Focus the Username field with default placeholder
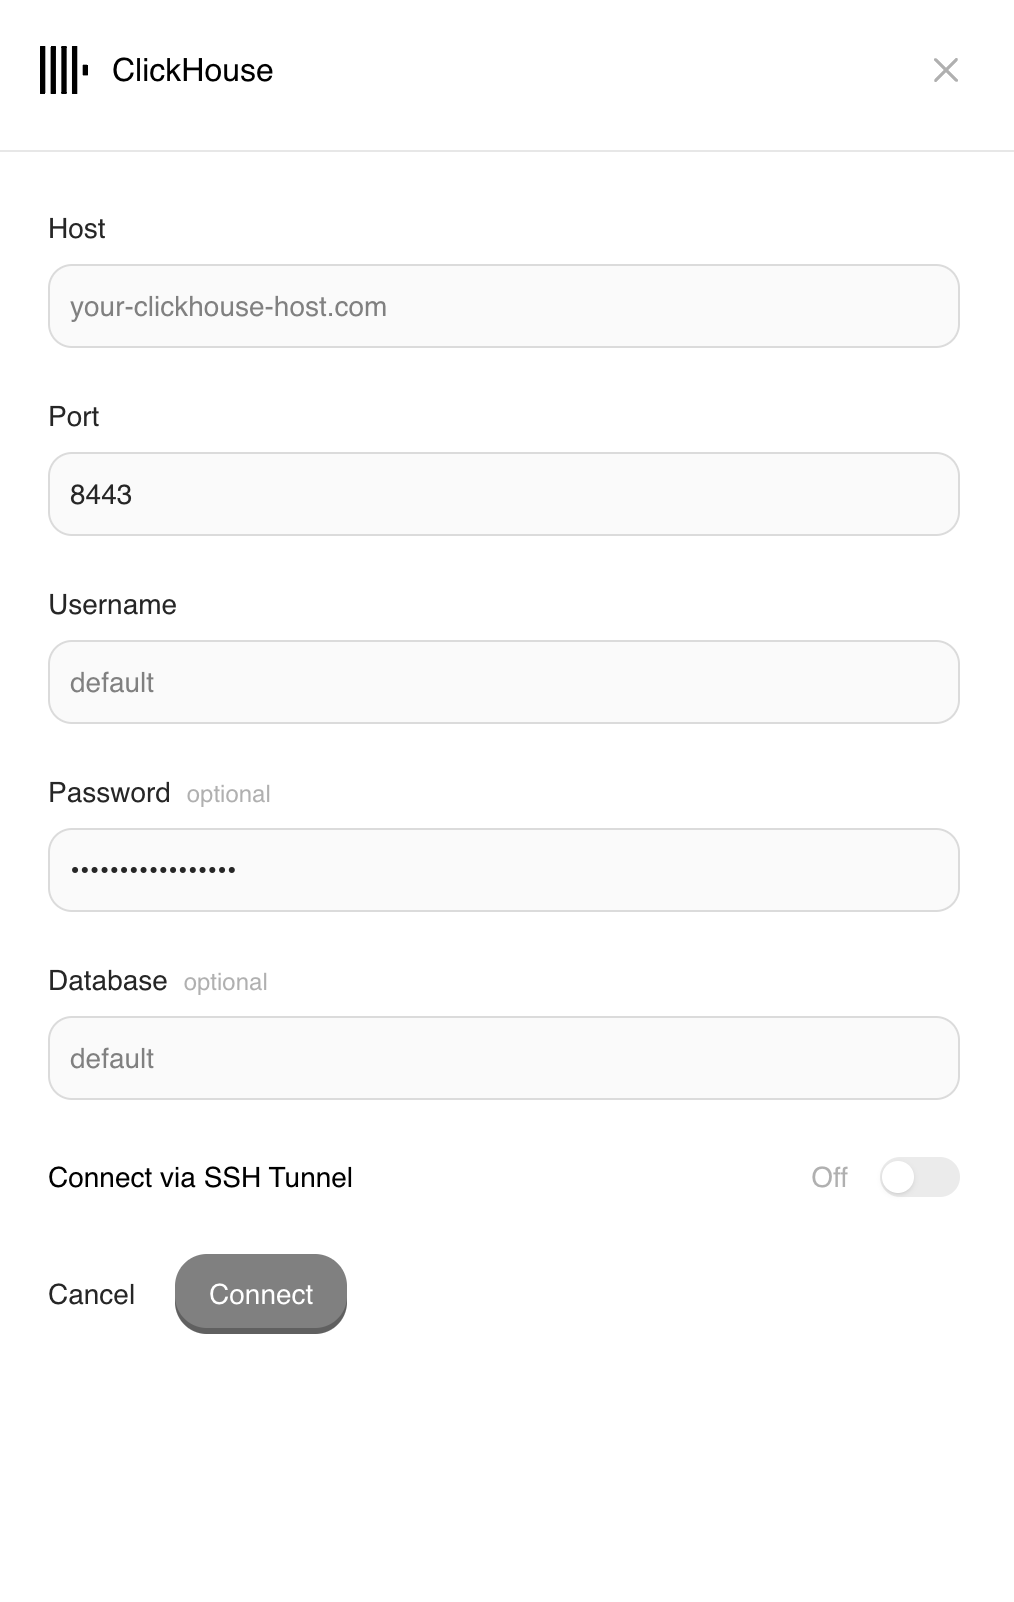Image resolution: width=1014 pixels, height=1602 pixels. (504, 682)
